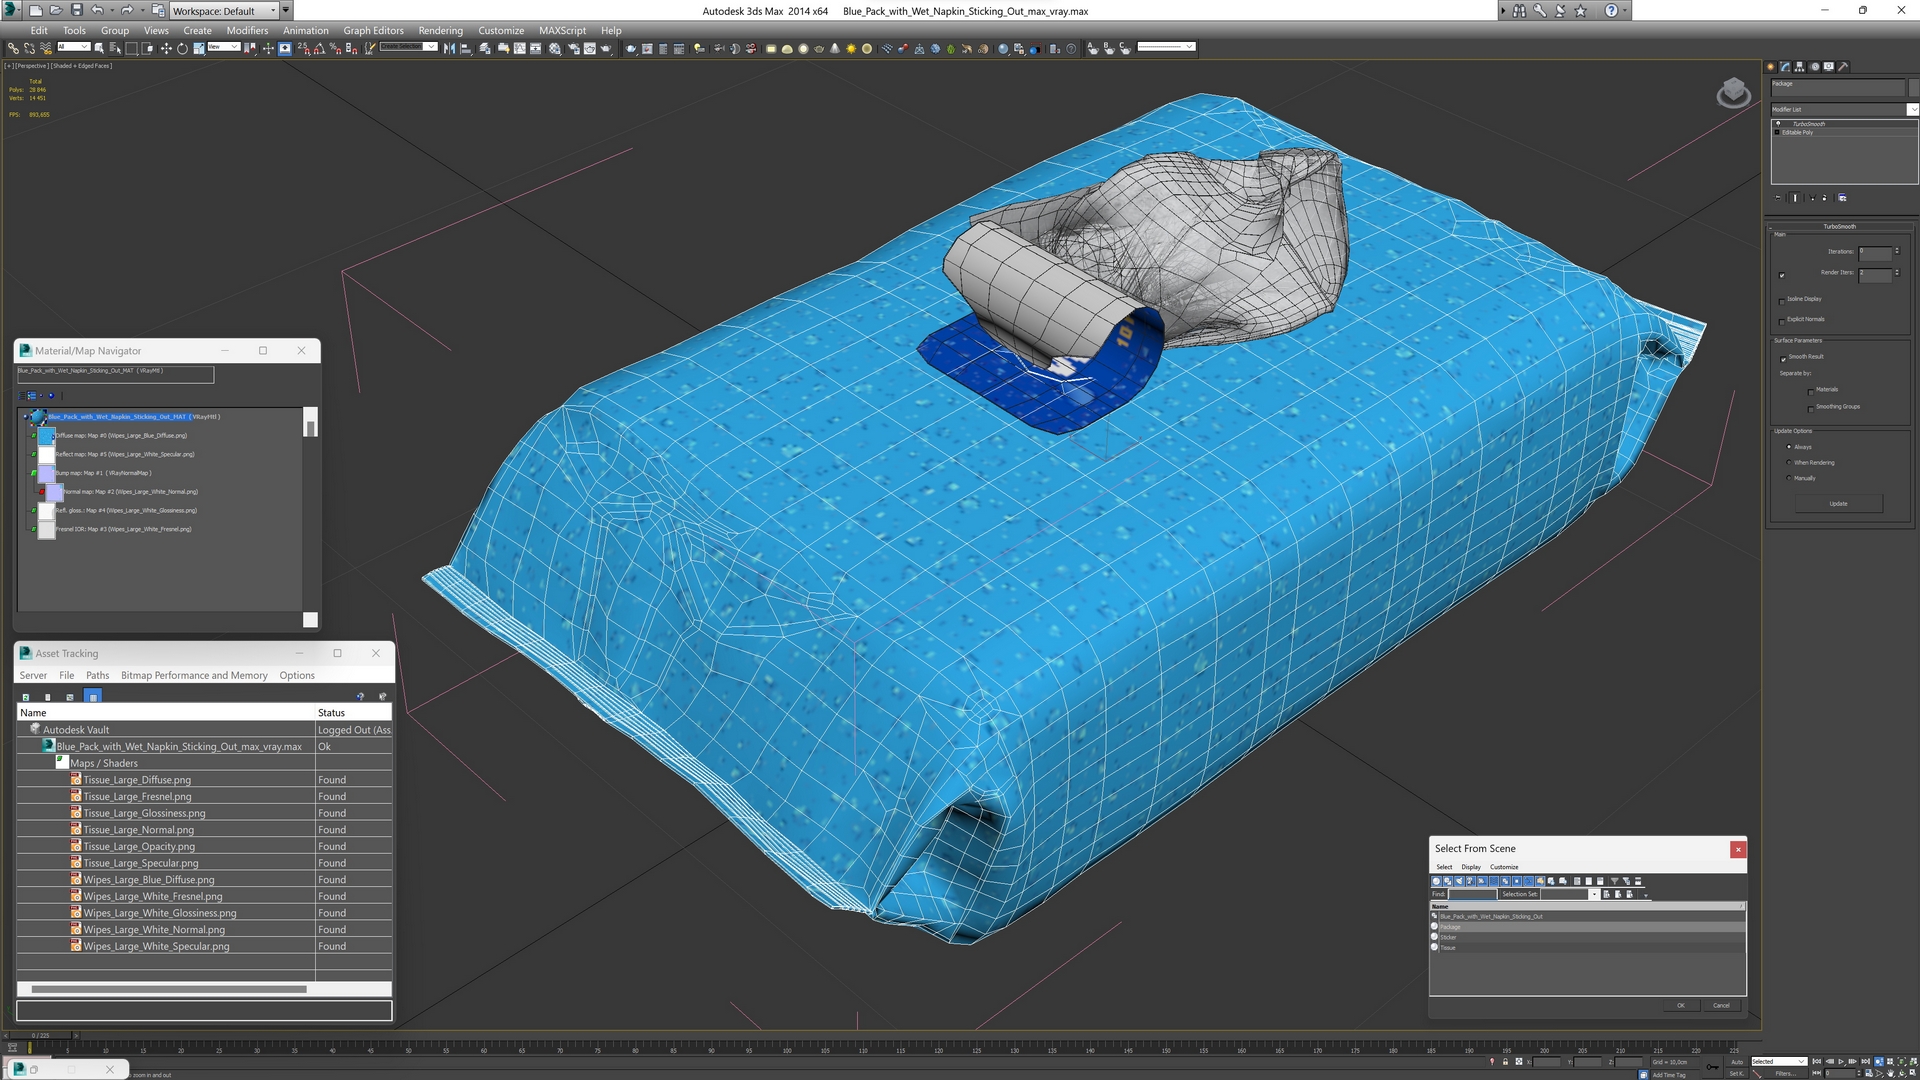The width and height of the screenshot is (1920, 1080).
Task: Select the Always update radio option
Action: pos(1789,447)
